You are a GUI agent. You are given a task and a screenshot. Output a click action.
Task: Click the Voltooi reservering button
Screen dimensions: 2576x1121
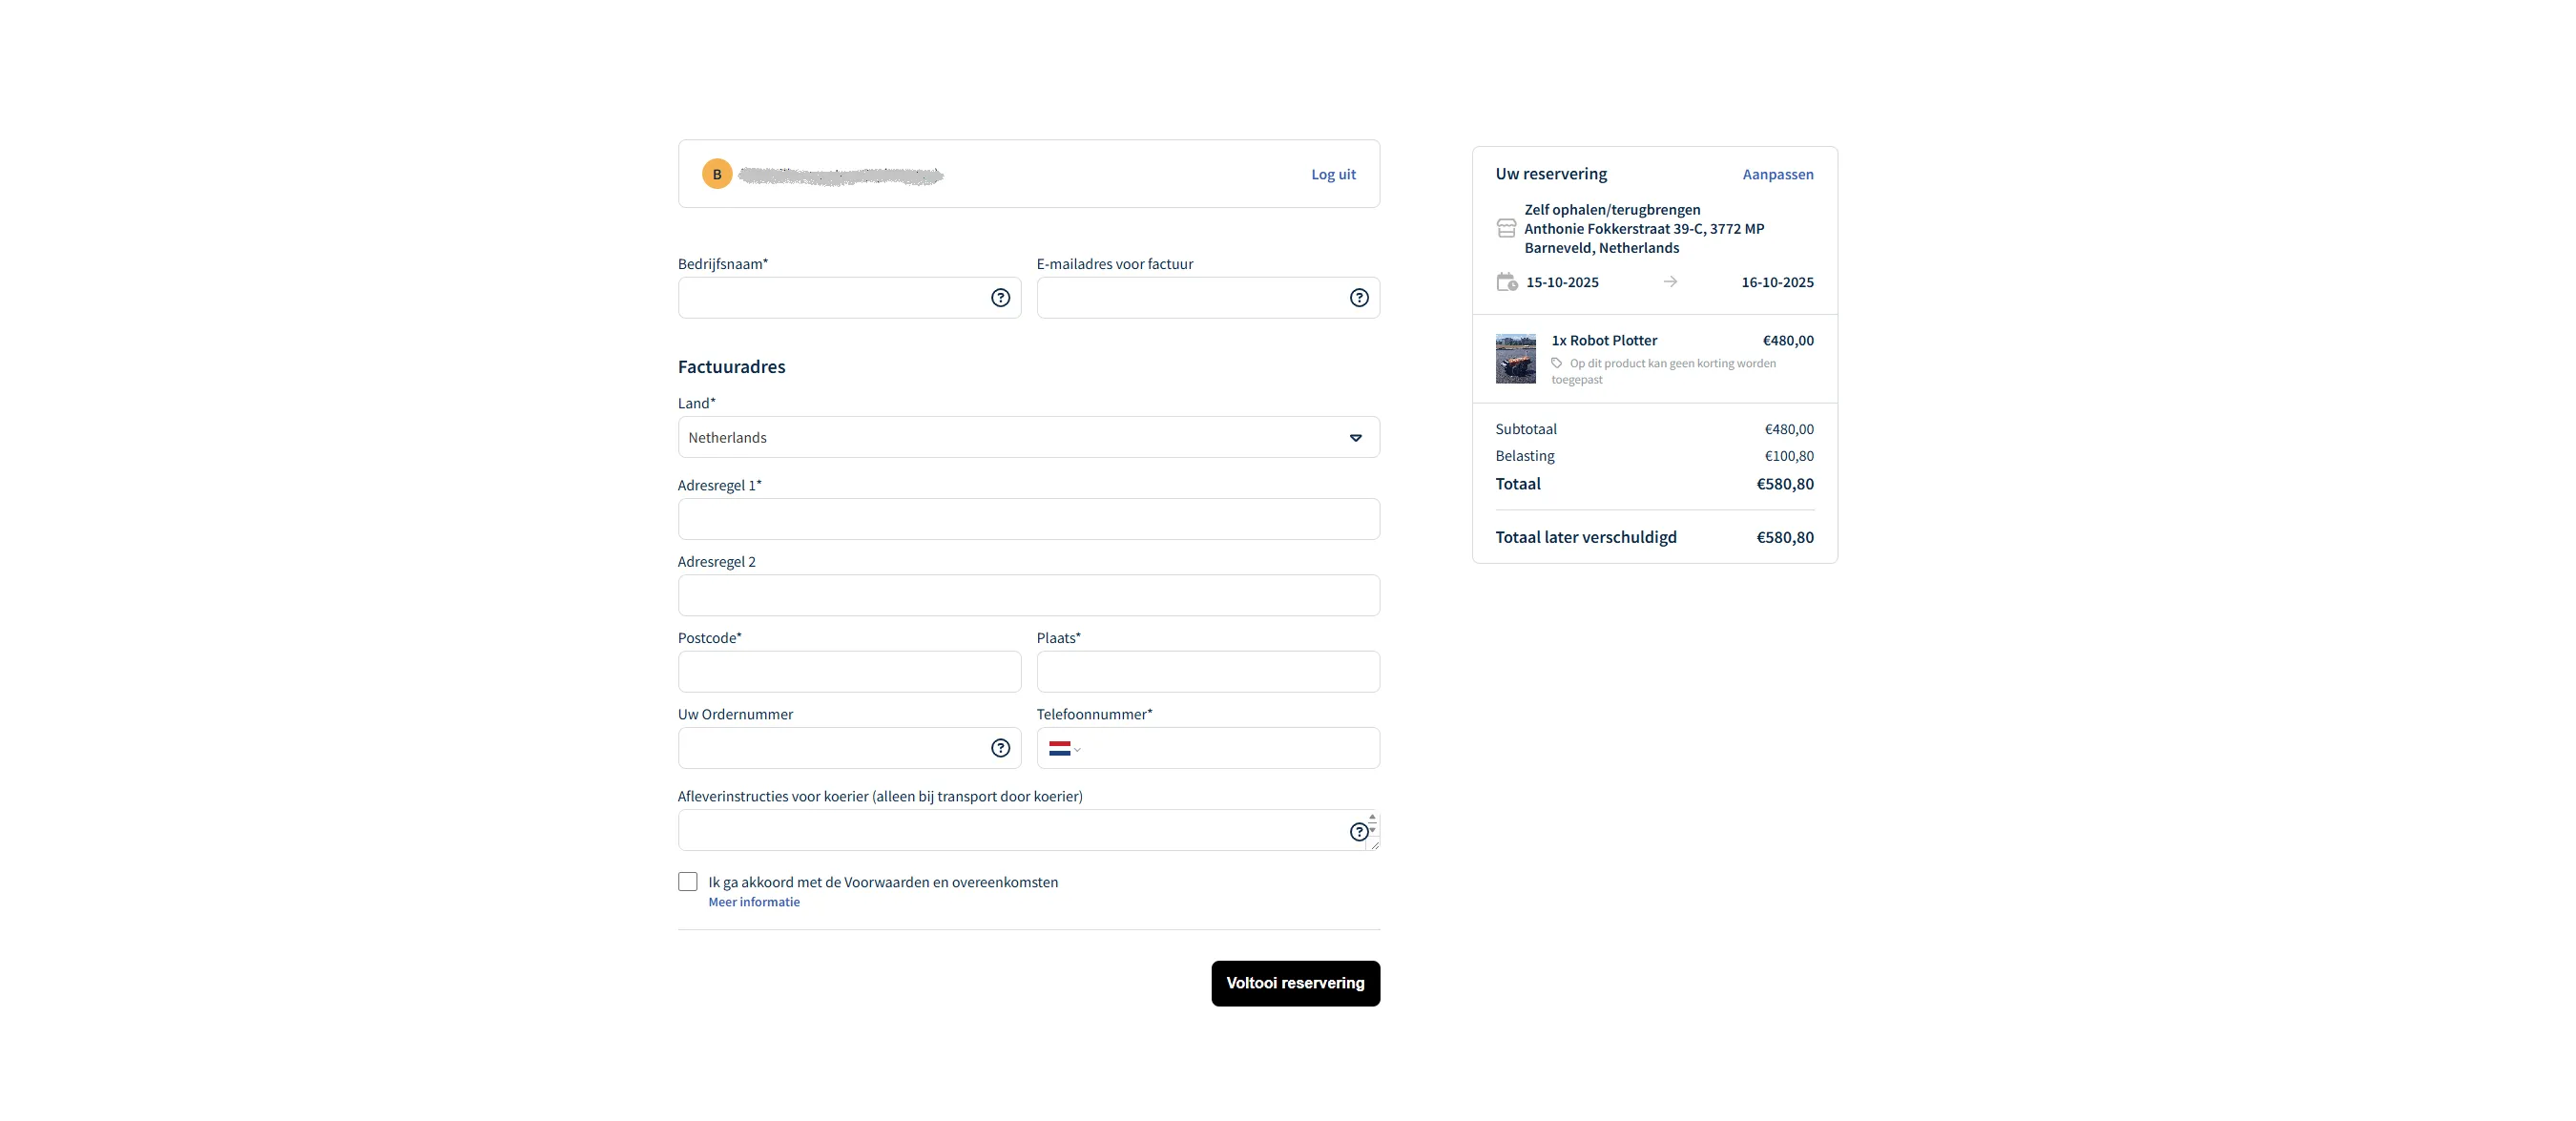(x=1295, y=983)
